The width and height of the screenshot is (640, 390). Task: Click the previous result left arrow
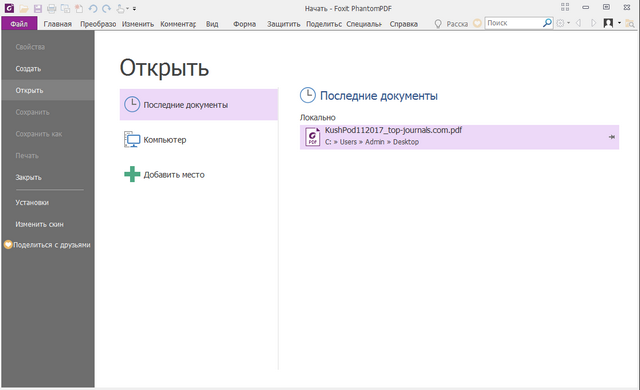point(578,23)
